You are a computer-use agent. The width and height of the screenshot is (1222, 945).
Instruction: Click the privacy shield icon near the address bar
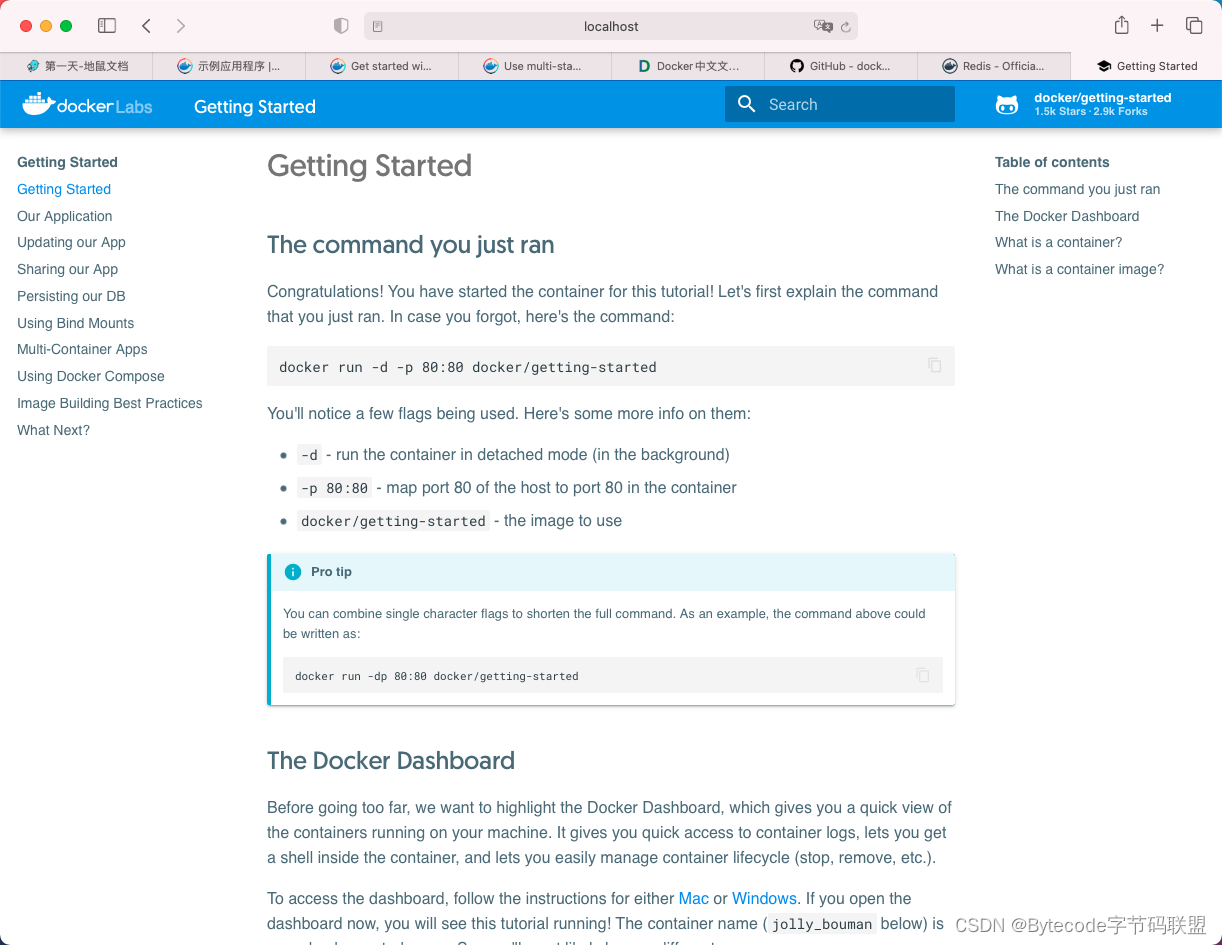click(x=340, y=26)
